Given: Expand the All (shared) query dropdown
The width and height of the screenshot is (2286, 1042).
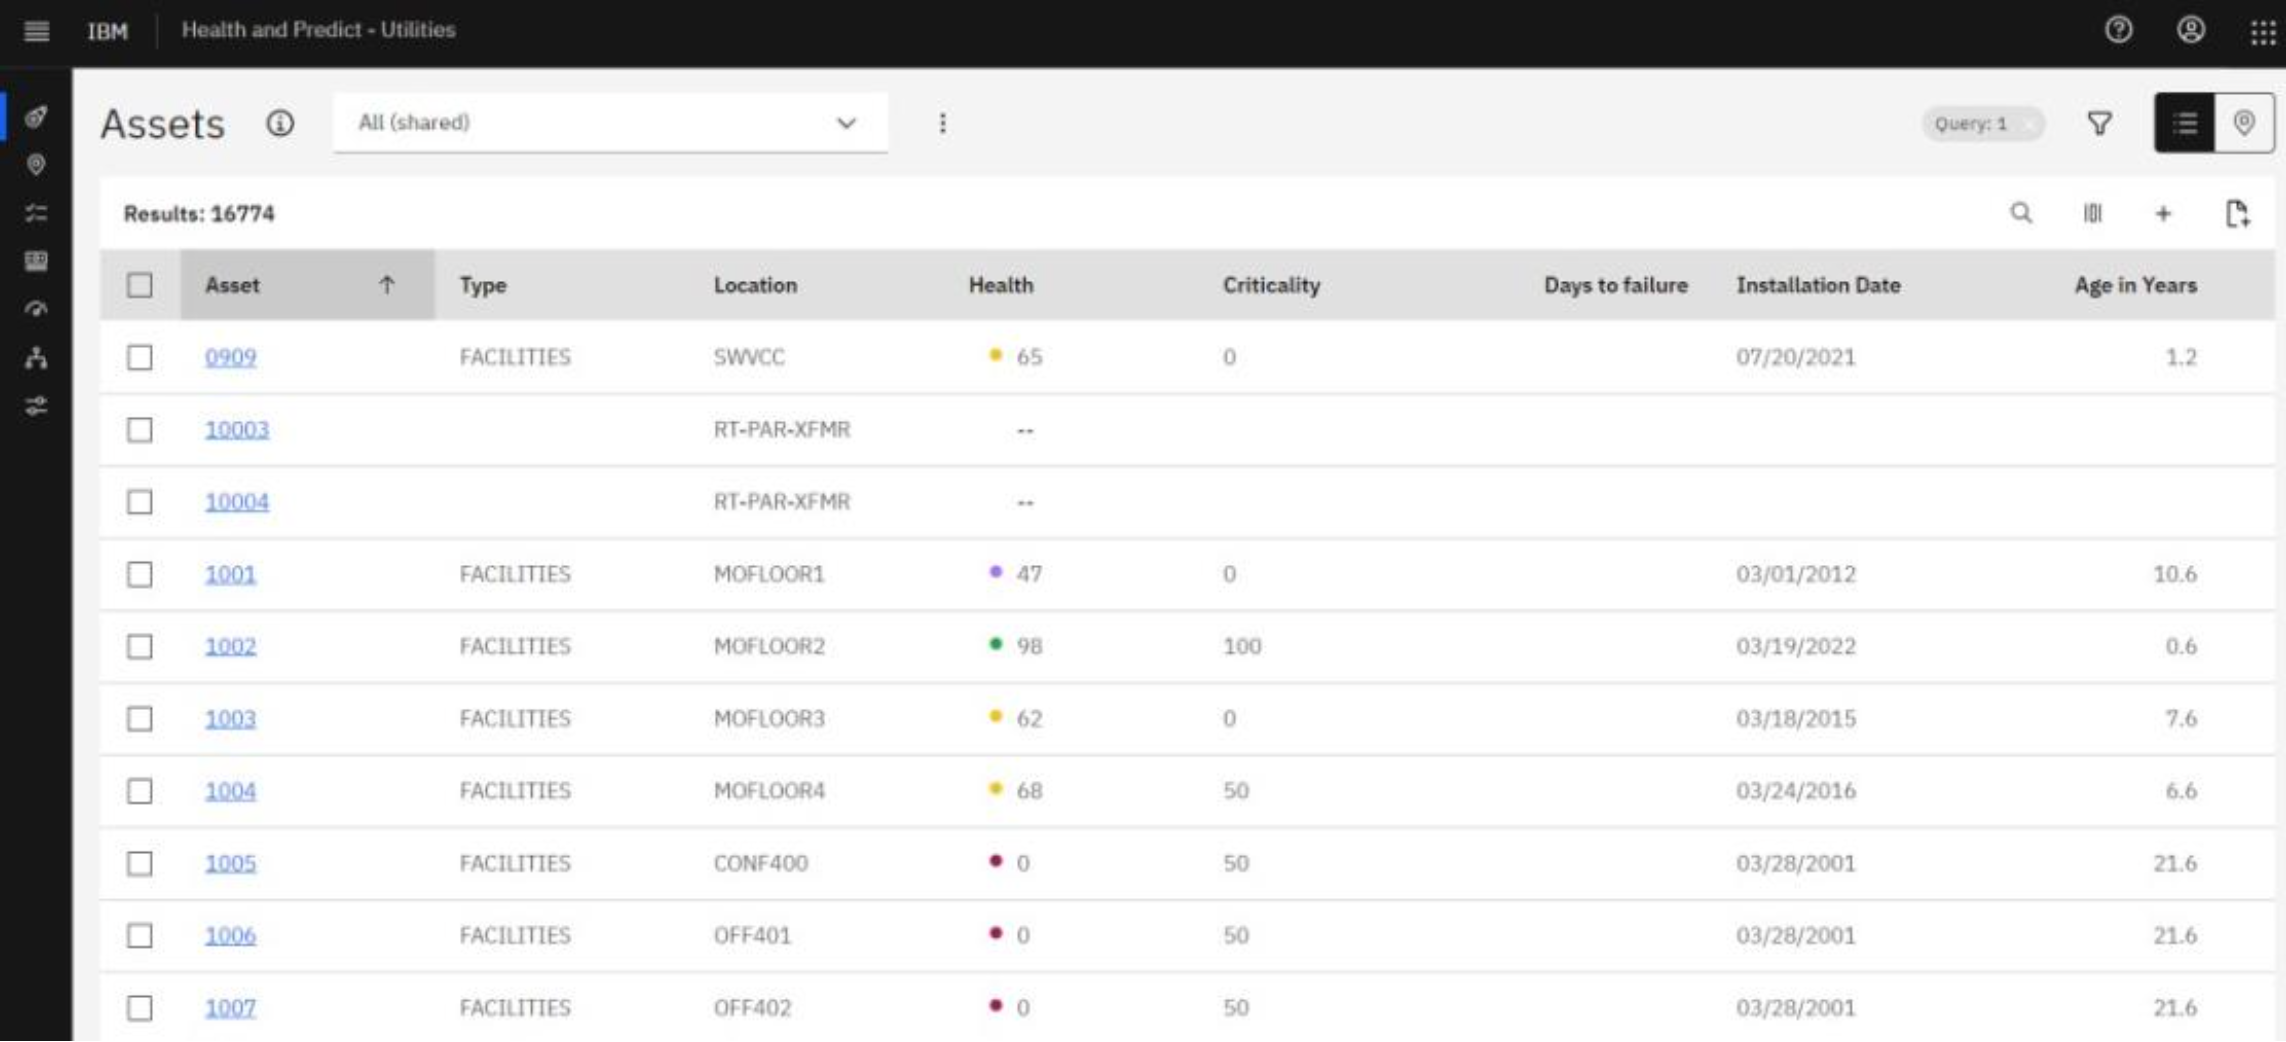Looking at the screenshot, I should (610, 123).
